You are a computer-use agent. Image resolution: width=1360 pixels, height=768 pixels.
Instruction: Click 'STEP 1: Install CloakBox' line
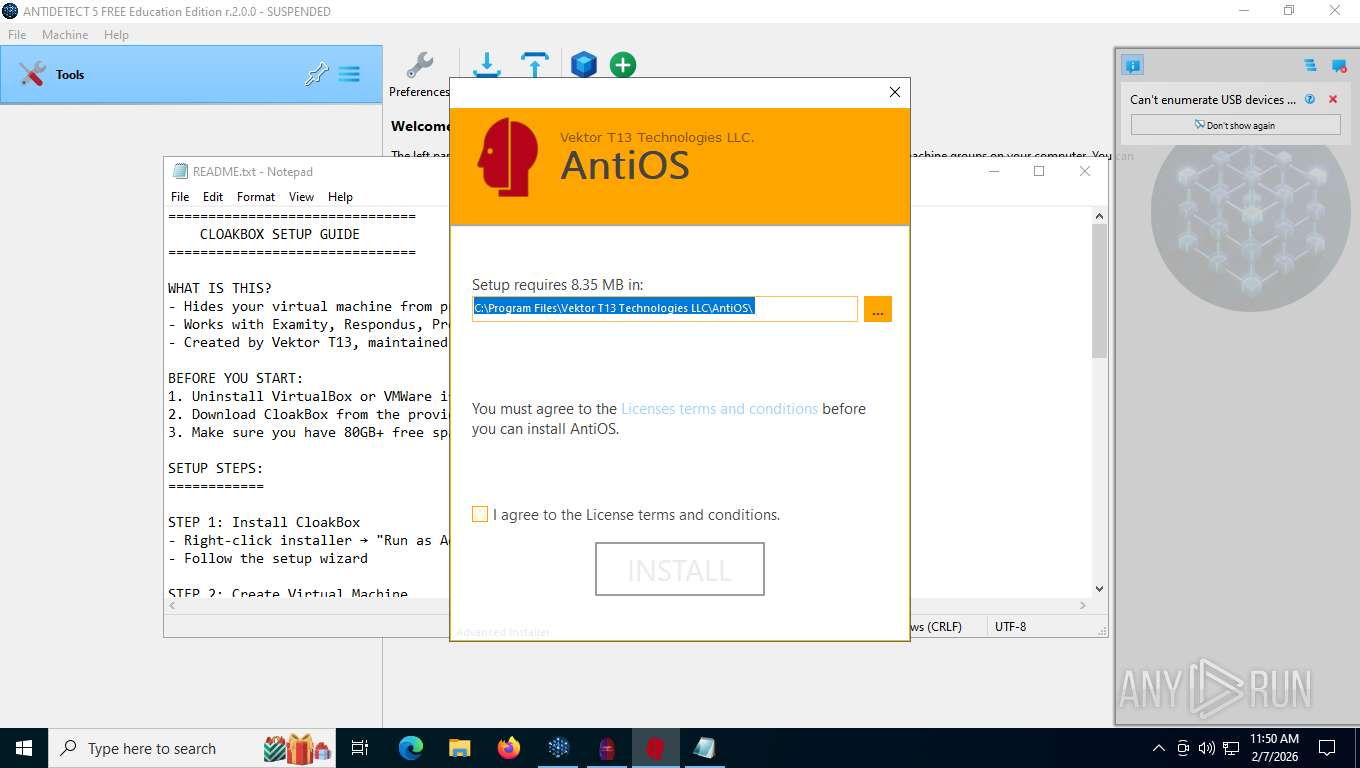[x=264, y=522]
